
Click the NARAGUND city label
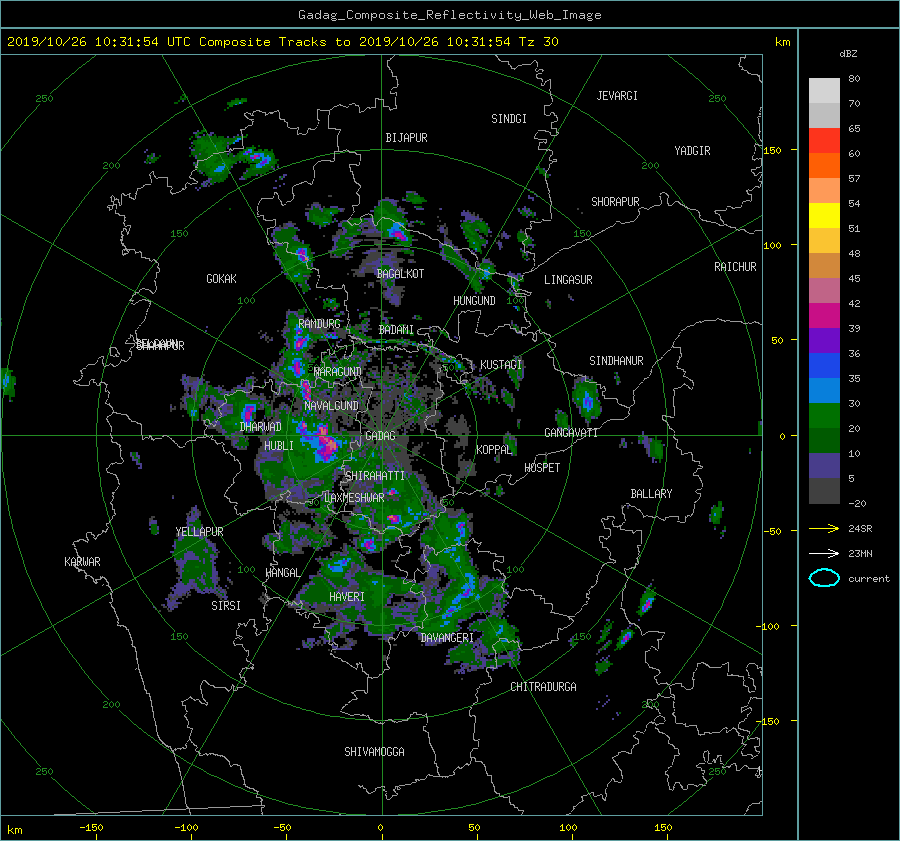coord(338,372)
